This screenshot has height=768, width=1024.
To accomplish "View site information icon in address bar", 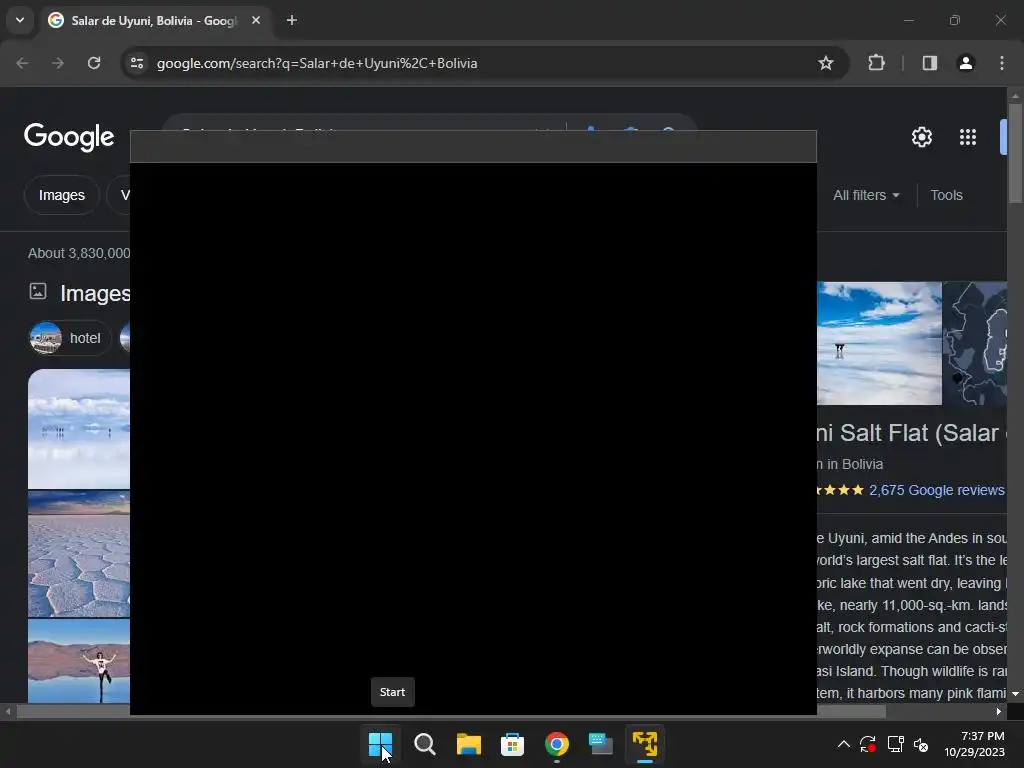I will pyautogui.click(x=137, y=63).
